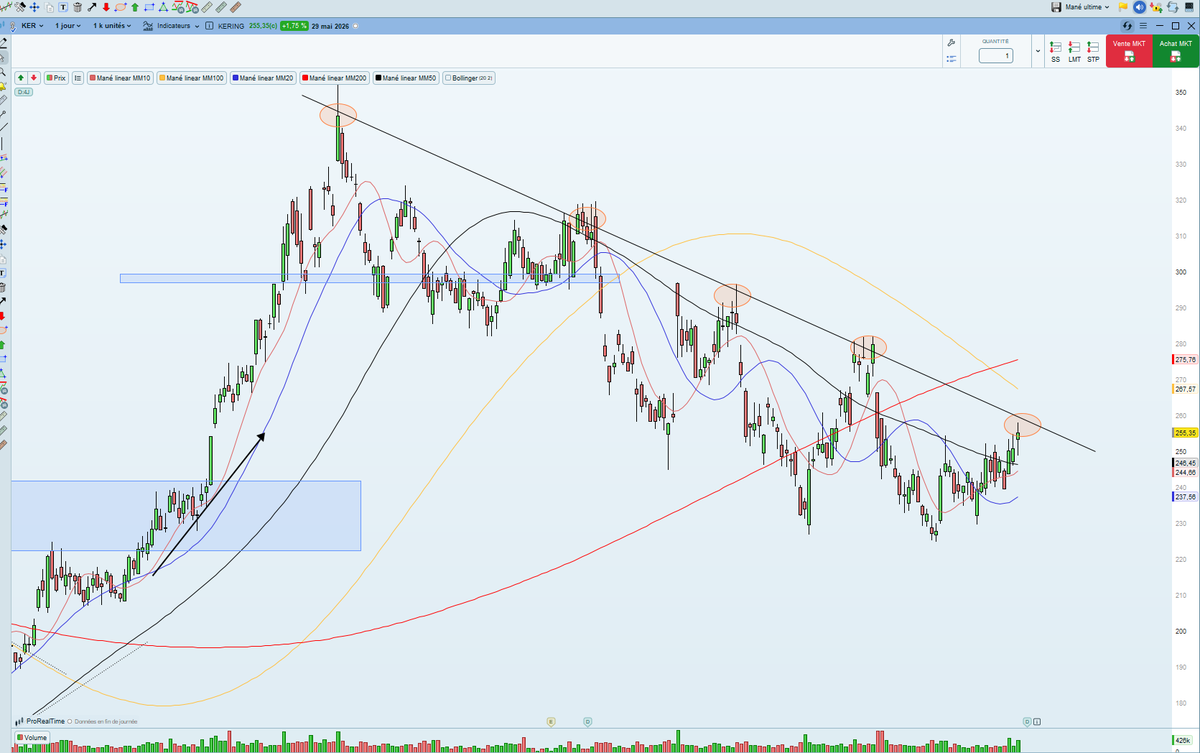Screen dimensions: 1200x753
Task: Click the Vente MKT sell button
Action: tap(1129, 51)
